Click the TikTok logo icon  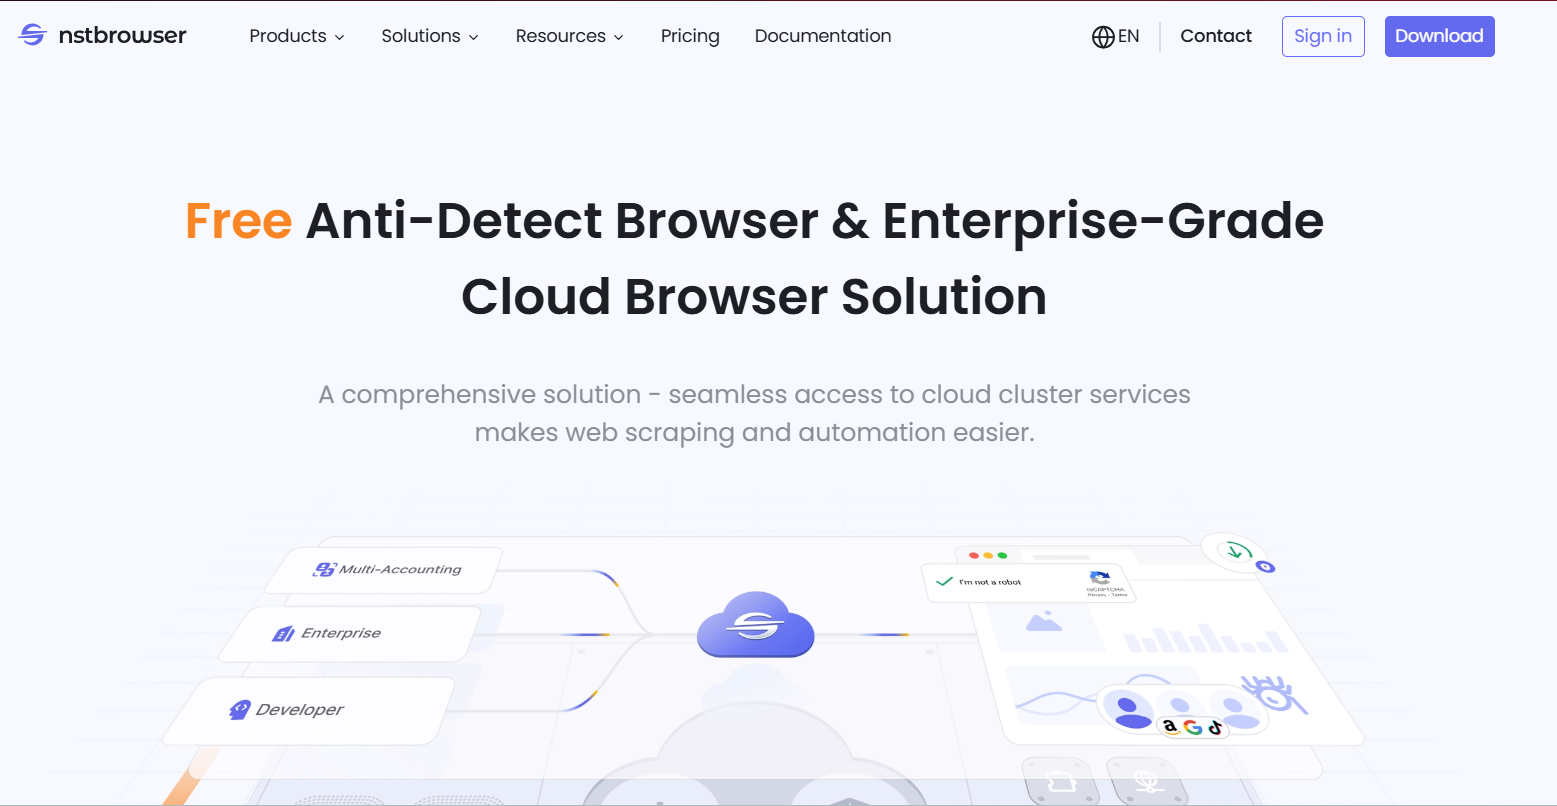tap(1214, 727)
